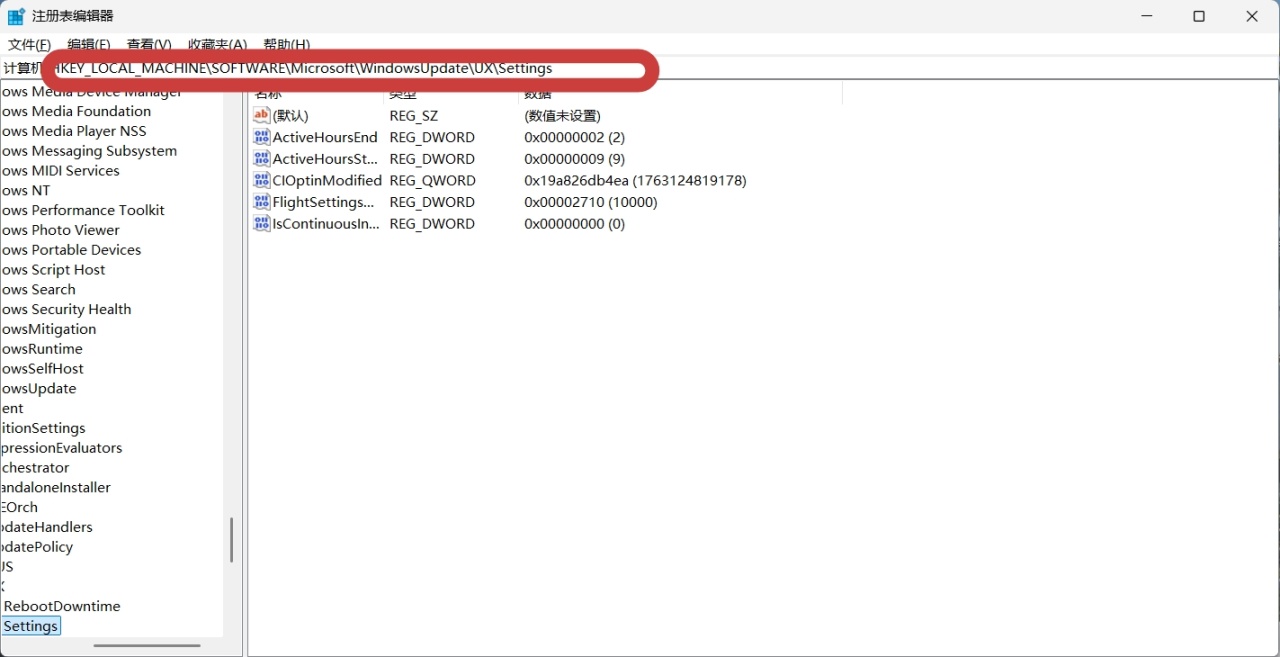This screenshot has width=1280, height=657.
Task: Click the ActiveHoursEnd DWORD value icon
Action: click(x=262, y=137)
